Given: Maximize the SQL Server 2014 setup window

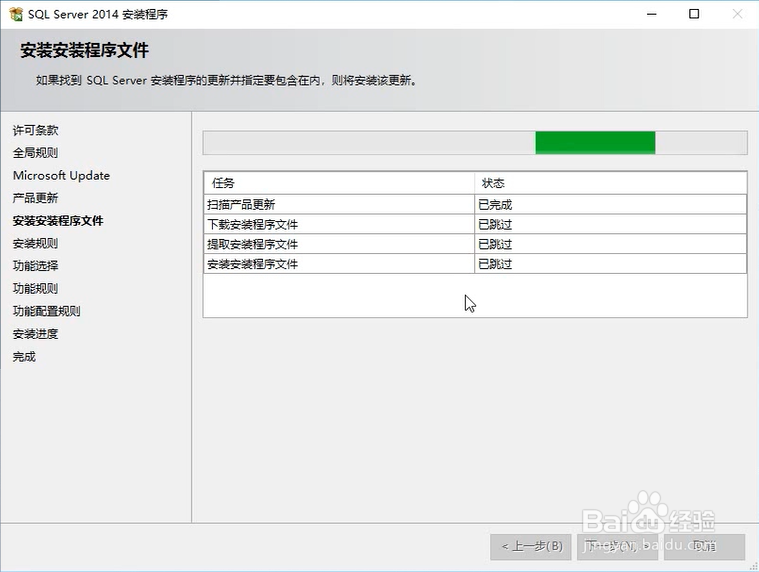Looking at the screenshot, I should 694,14.
